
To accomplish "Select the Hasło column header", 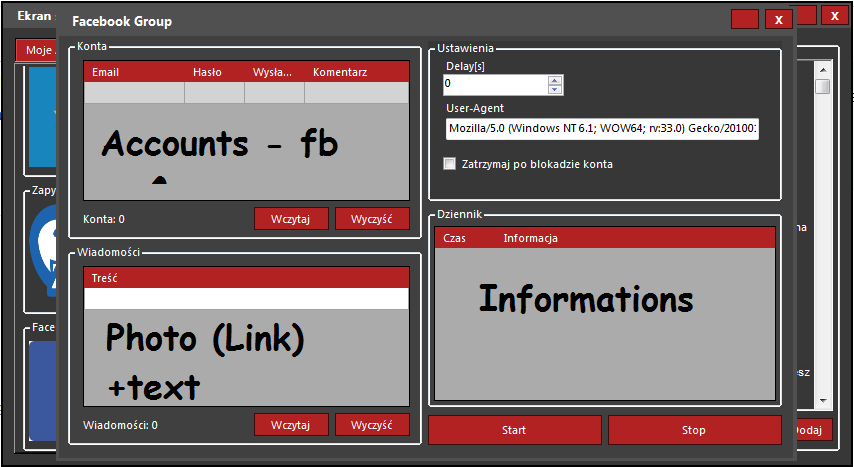I will [x=207, y=72].
